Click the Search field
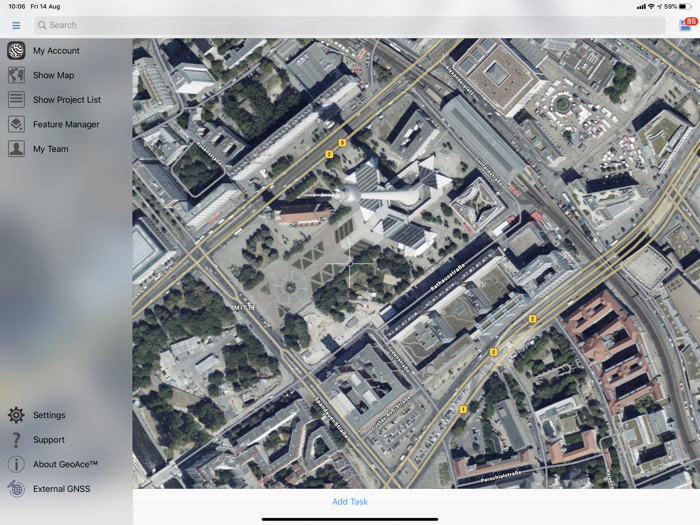This screenshot has width=700, height=525. click(x=350, y=25)
